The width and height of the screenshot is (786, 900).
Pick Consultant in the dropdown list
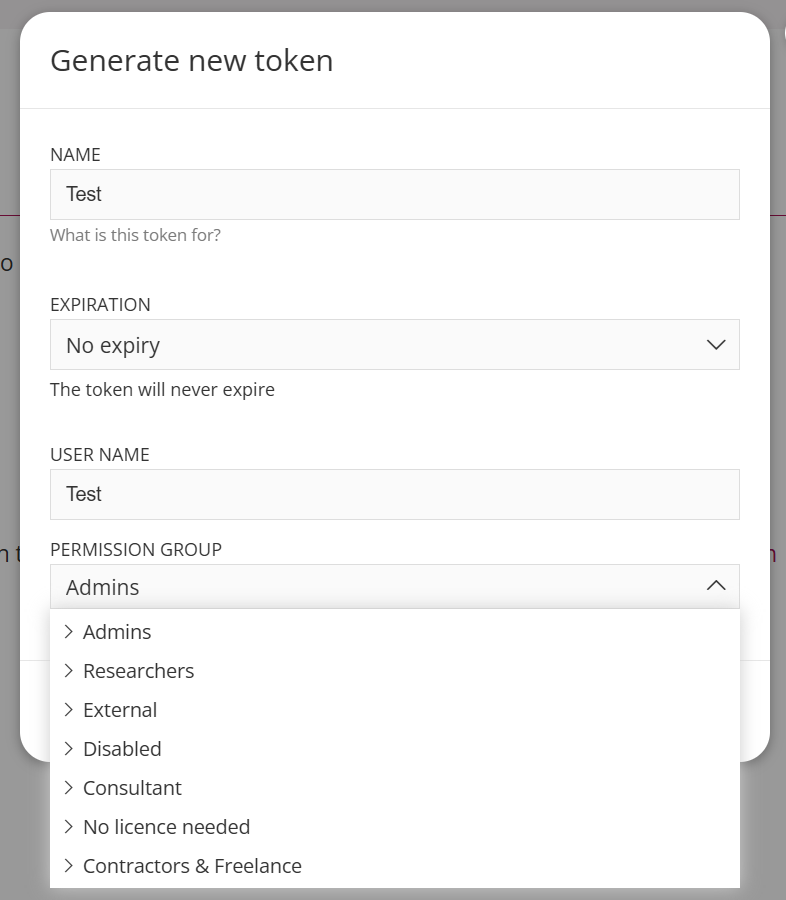pos(132,788)
